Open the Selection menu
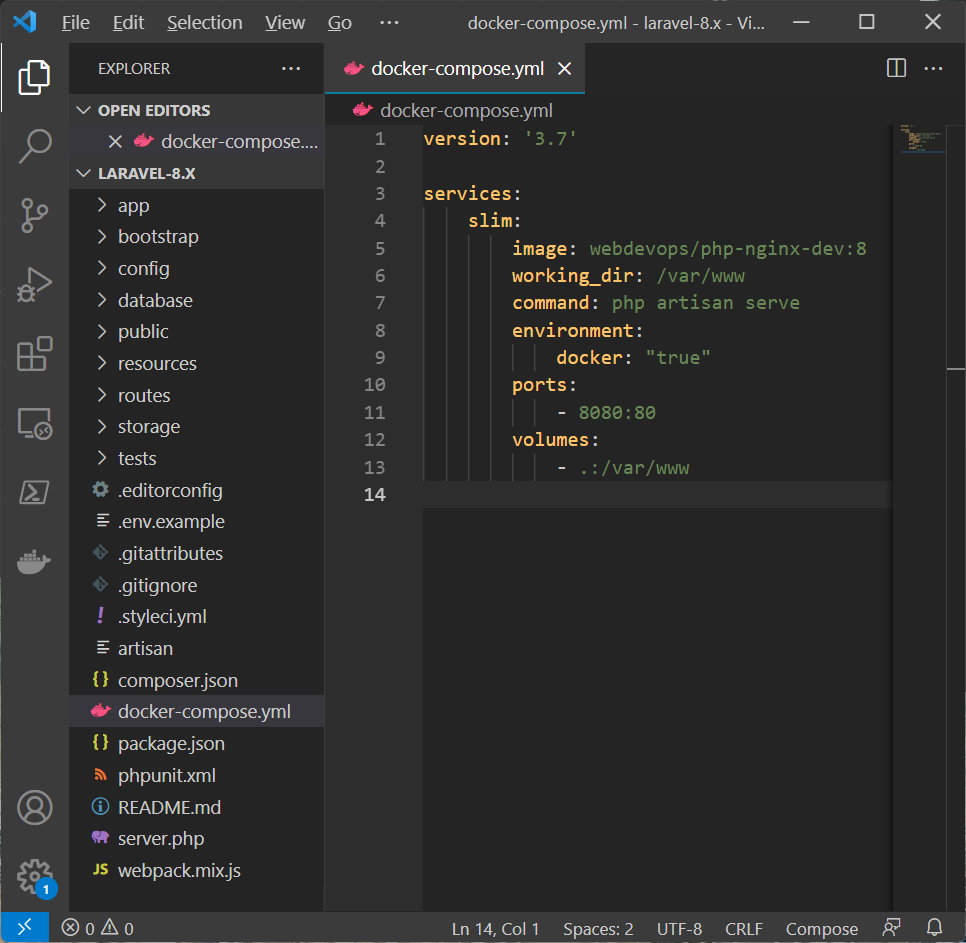Viewport: 966px width, 943px height. coord(205,23)
